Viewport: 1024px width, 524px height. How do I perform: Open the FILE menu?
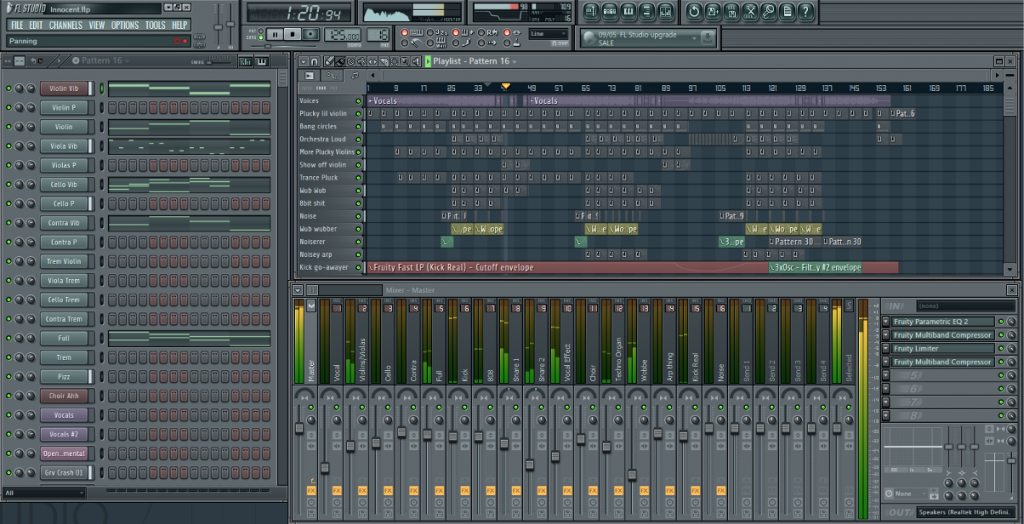(17, 25)
